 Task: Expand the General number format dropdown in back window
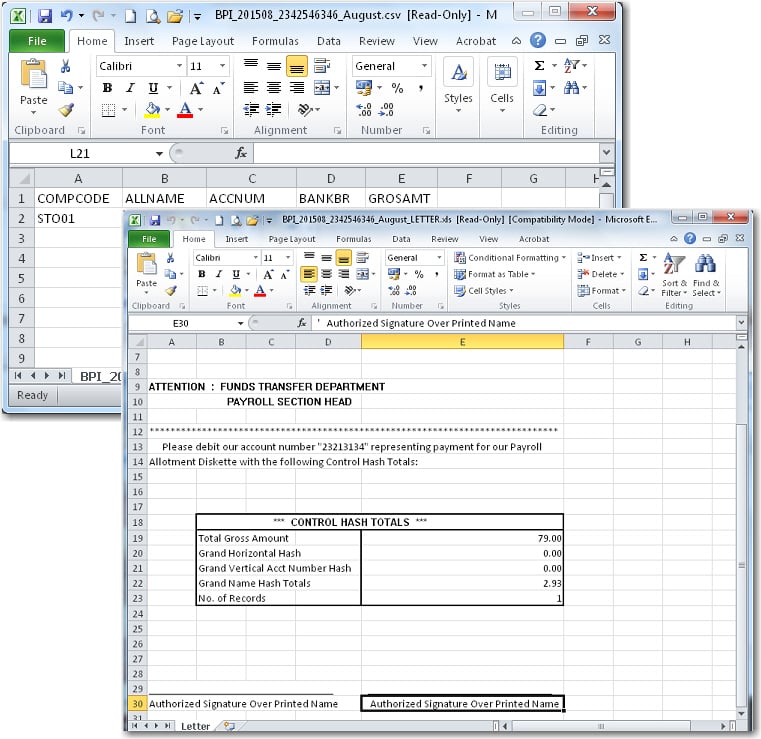point(424,66)
